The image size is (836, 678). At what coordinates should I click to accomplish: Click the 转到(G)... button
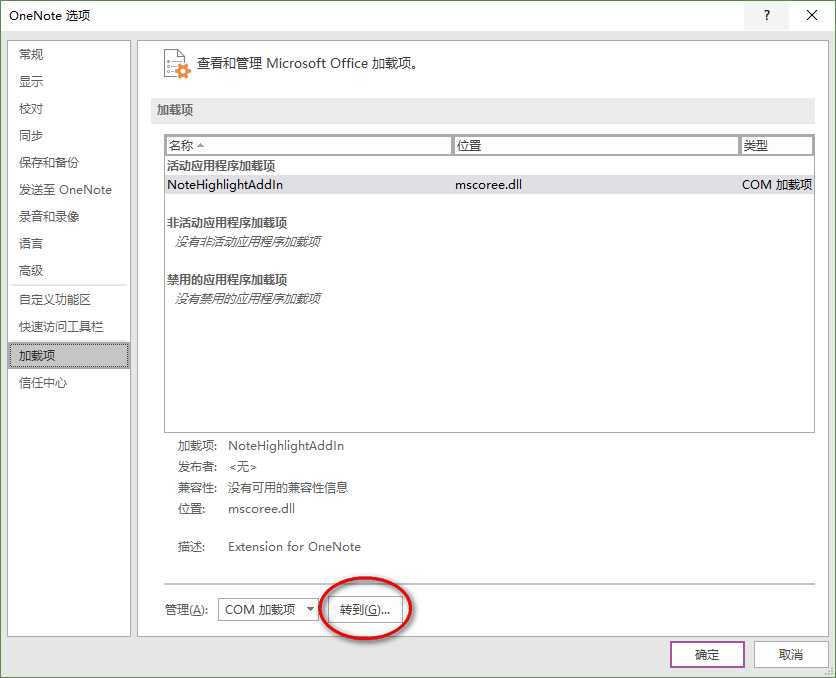365,609
